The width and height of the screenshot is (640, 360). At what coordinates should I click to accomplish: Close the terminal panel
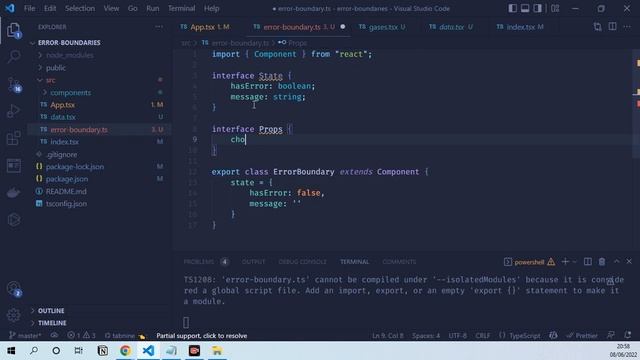click(x=629, y=262)
